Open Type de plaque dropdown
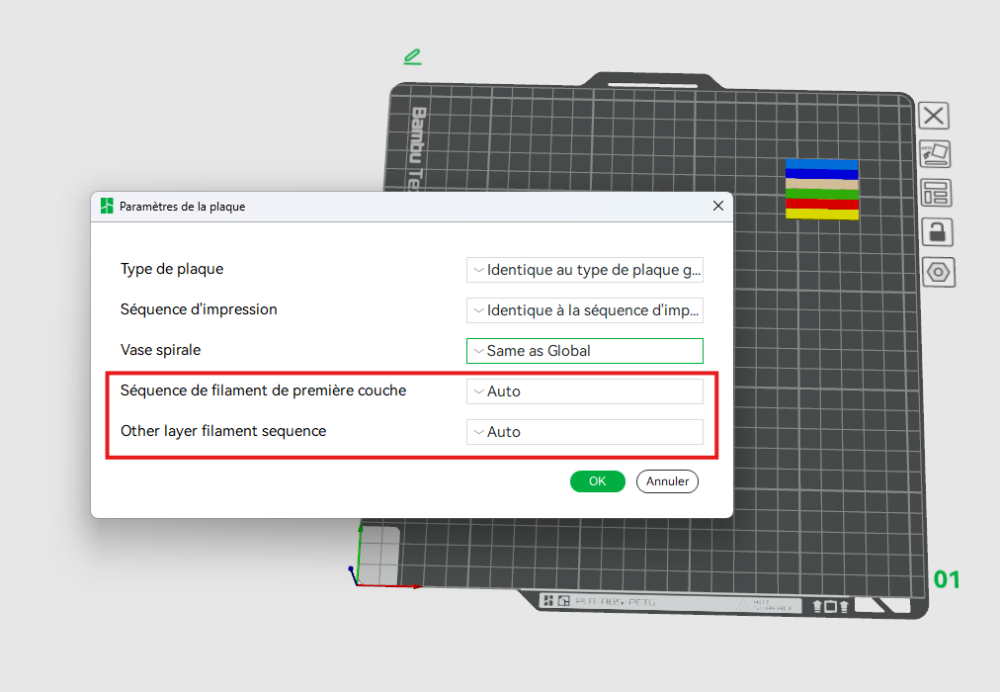The image size is (1000, 692). tap(585, 270)
